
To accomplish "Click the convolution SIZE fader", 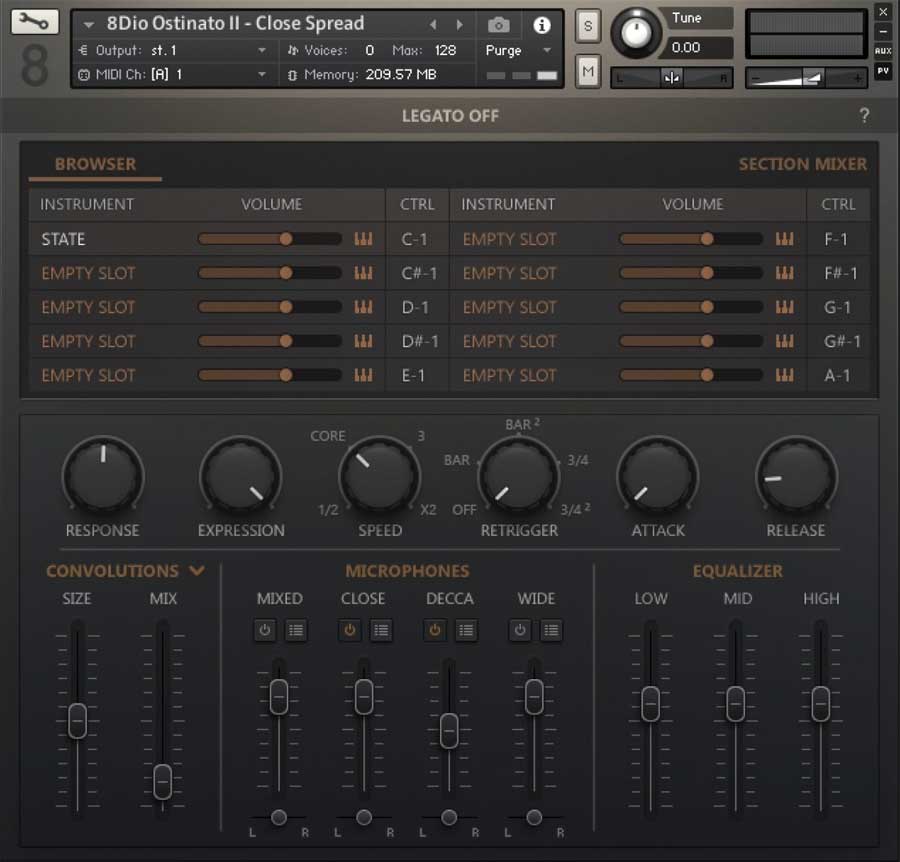I will (x=77, y=720).
